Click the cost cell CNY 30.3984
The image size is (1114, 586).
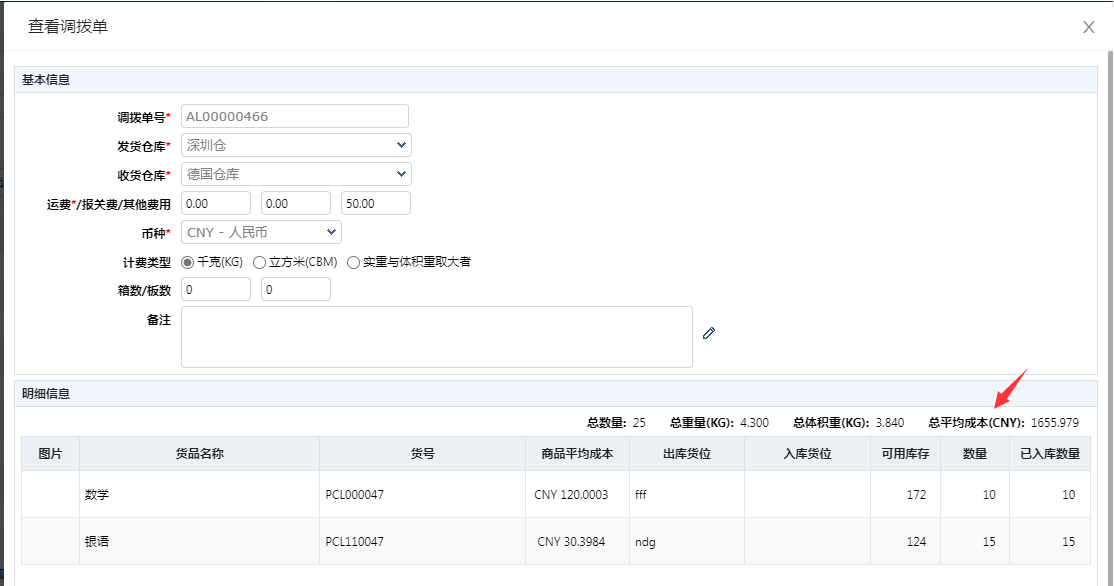578,541
